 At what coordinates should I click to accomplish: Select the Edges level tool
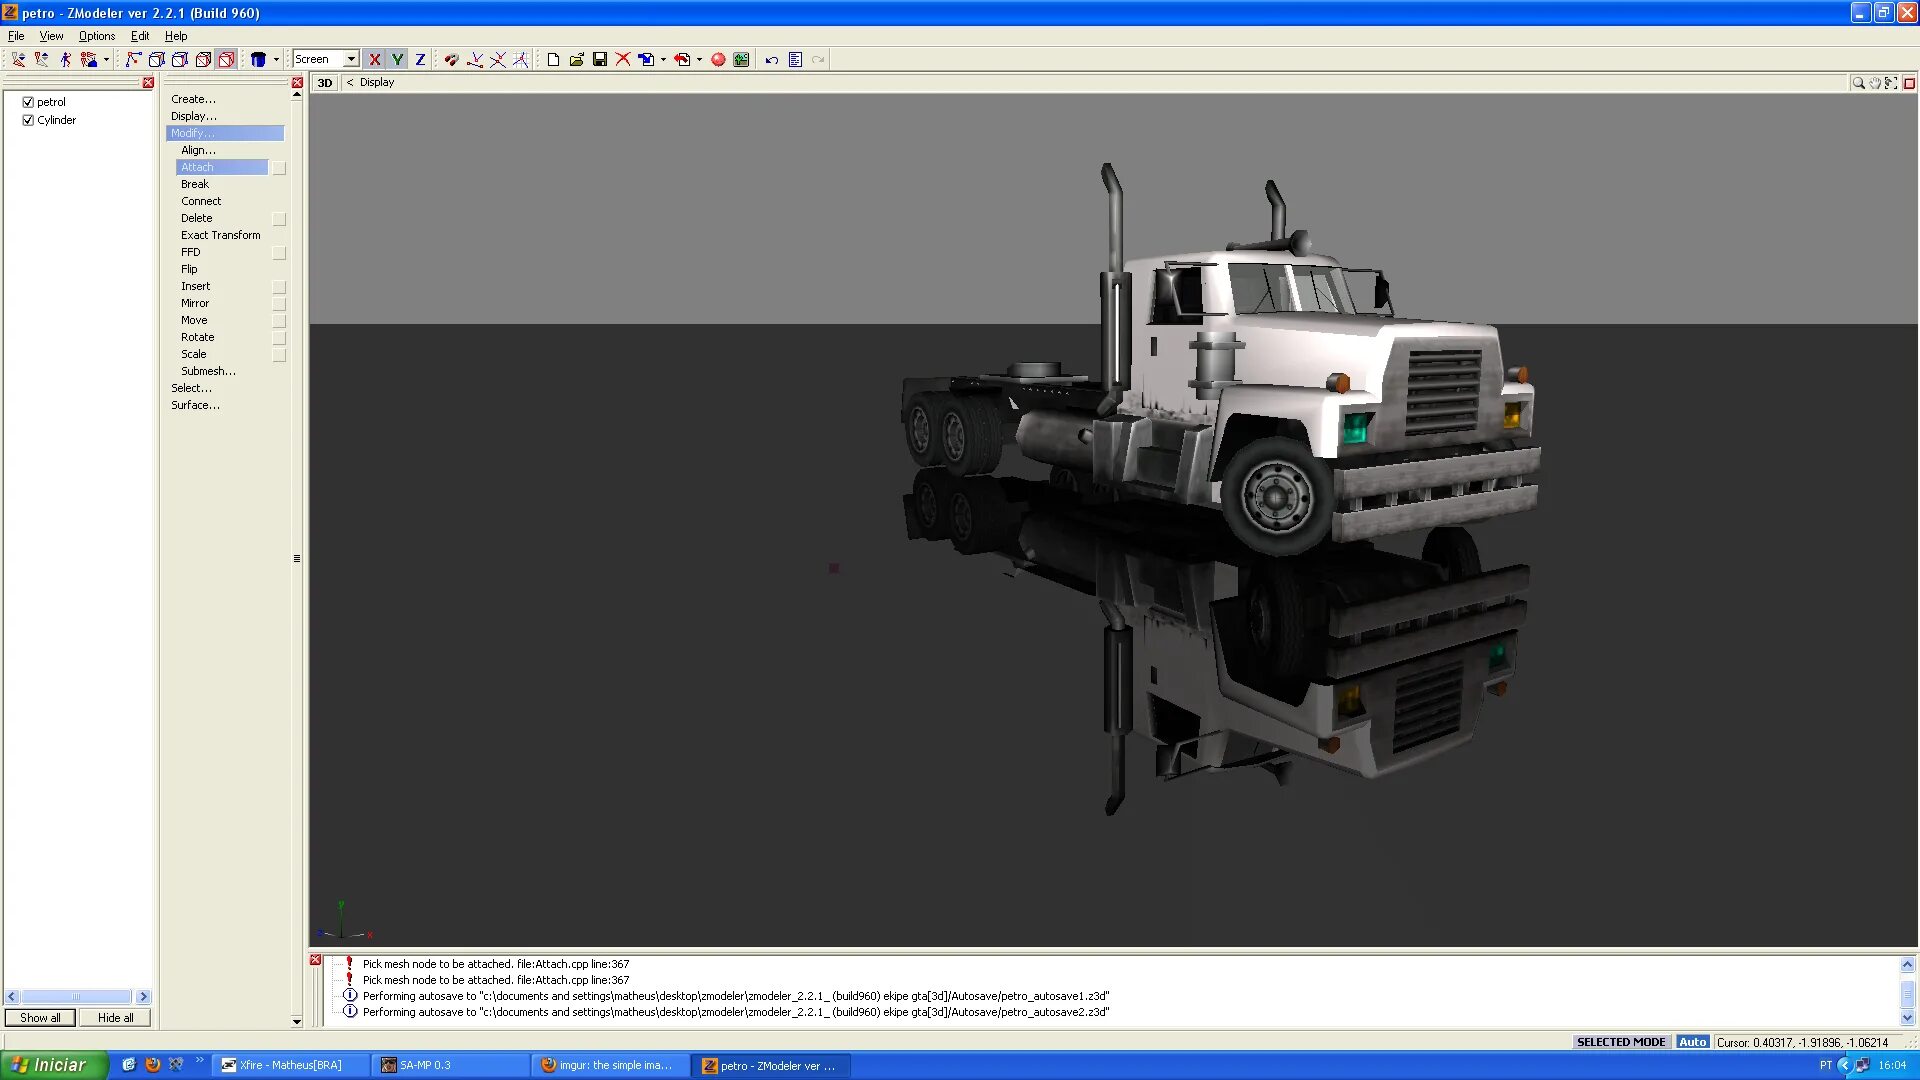point(156,60)
